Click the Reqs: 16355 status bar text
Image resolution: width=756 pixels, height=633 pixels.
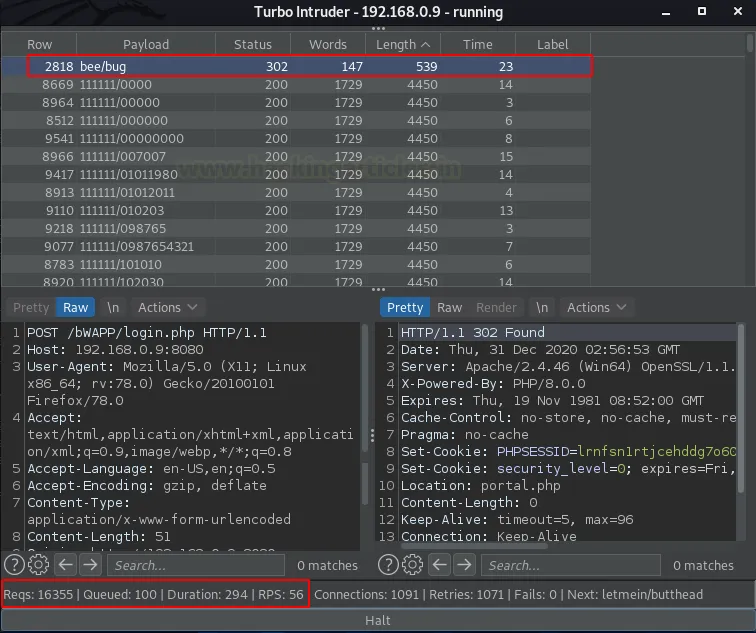click(38, 594)
